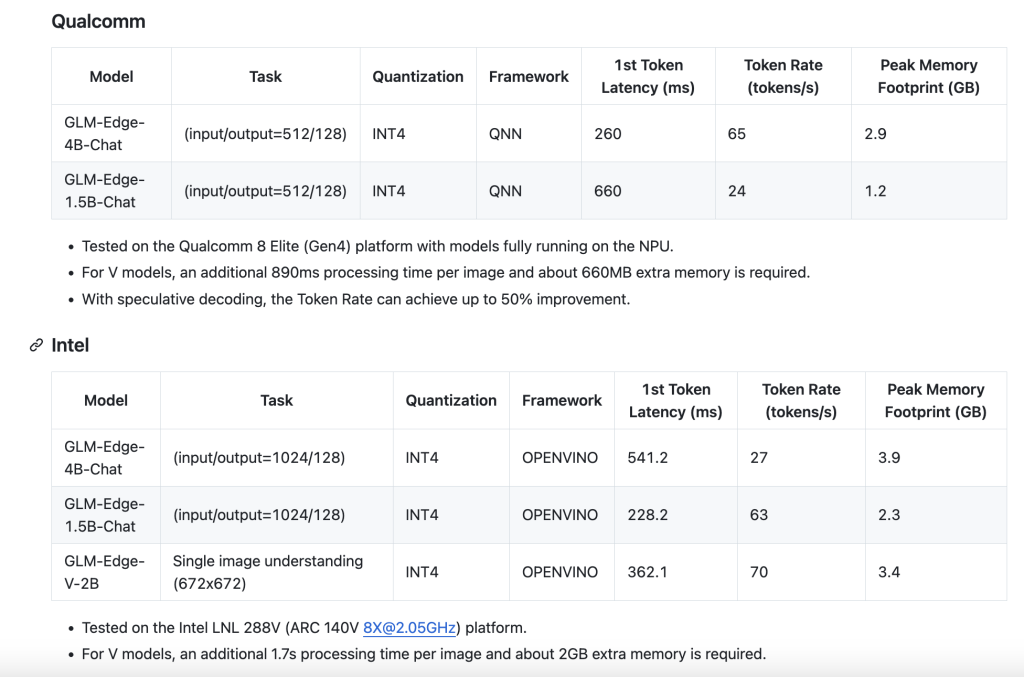
Task: Click the speculative decoding bullet text
Action: click(x=355, y=298)
